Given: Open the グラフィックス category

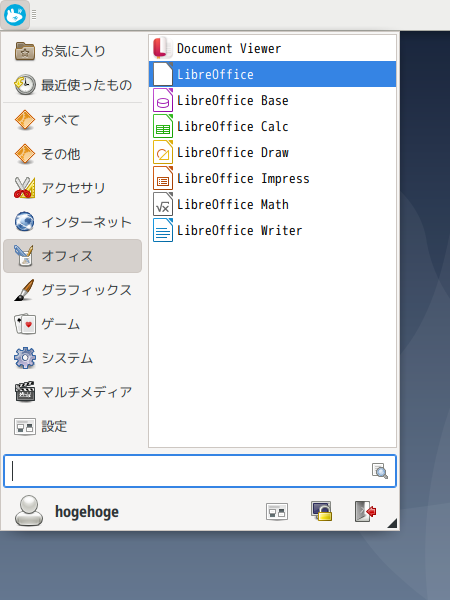Looking at the screenshot, I should (x=72, y=290).
